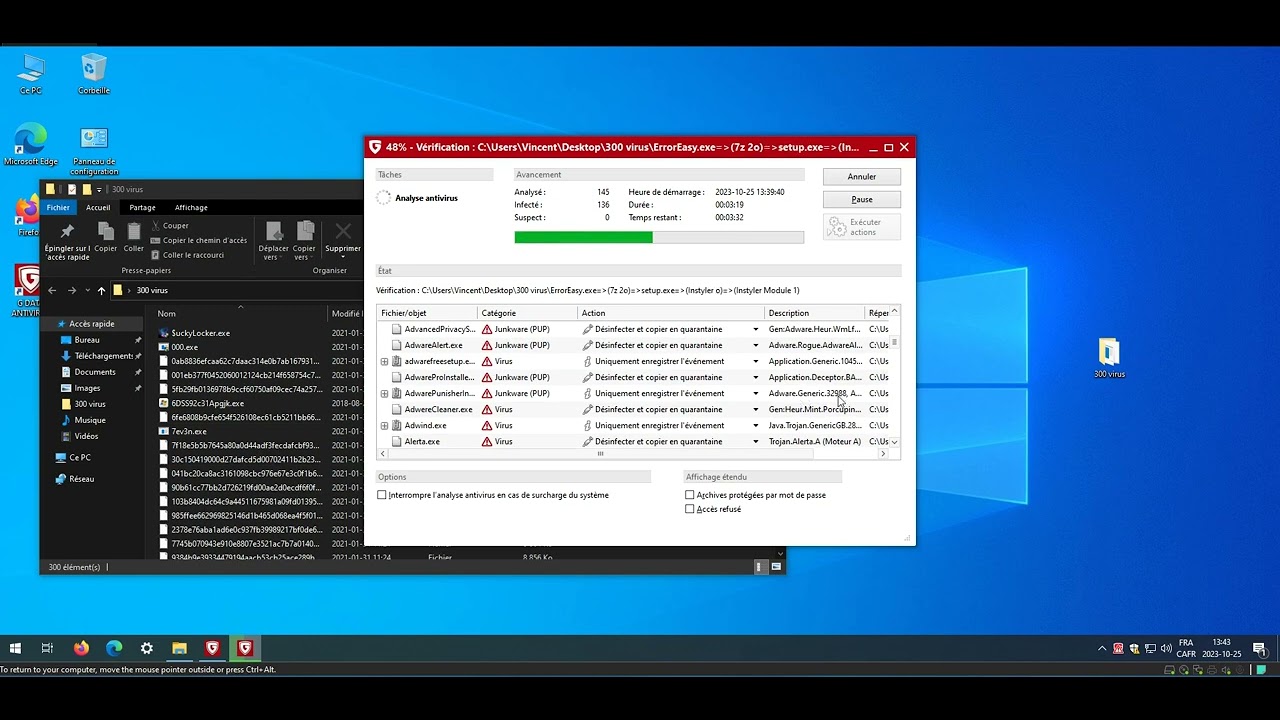The image size is (1280, 720).
Task: Expand the Adwind.exe archive row
Action: tap(384, 425)
